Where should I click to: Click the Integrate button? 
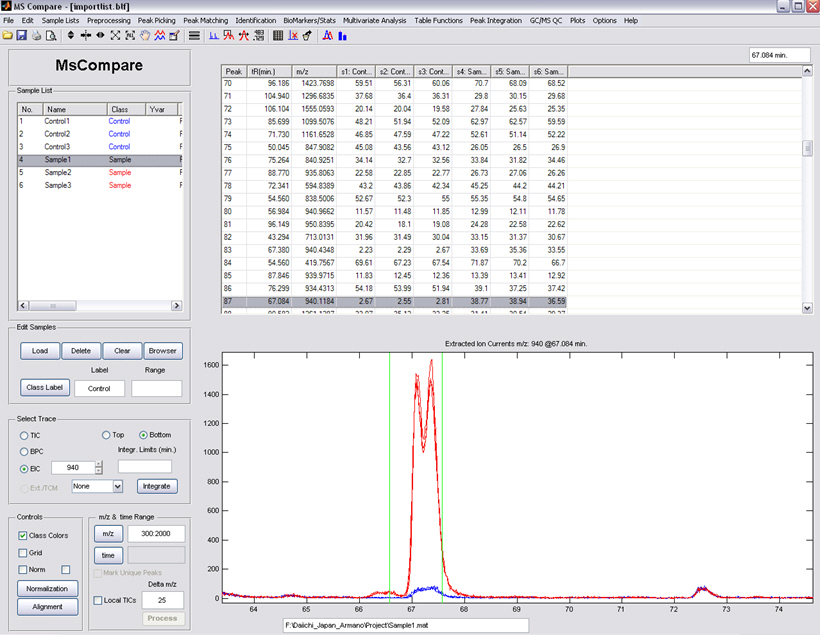pos(157,486)
